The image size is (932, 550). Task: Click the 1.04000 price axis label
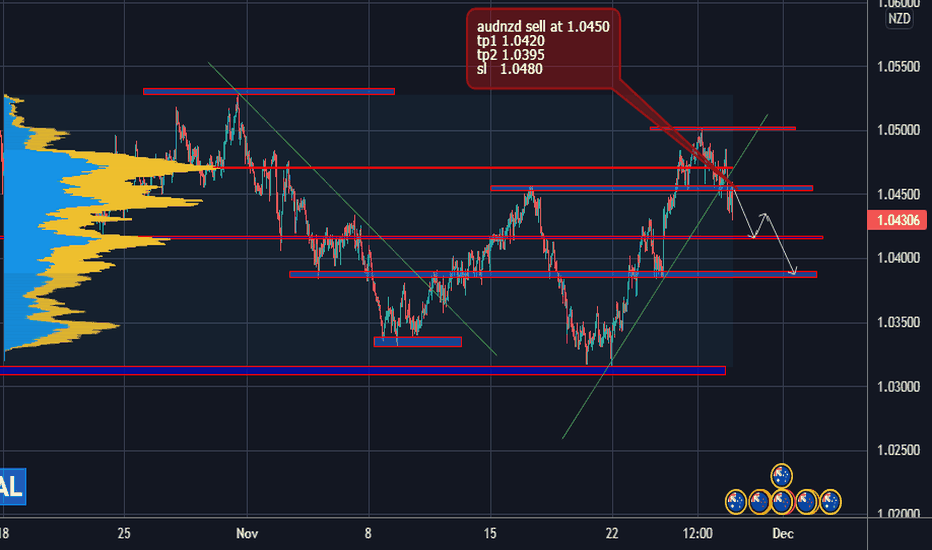coord(898,258)
